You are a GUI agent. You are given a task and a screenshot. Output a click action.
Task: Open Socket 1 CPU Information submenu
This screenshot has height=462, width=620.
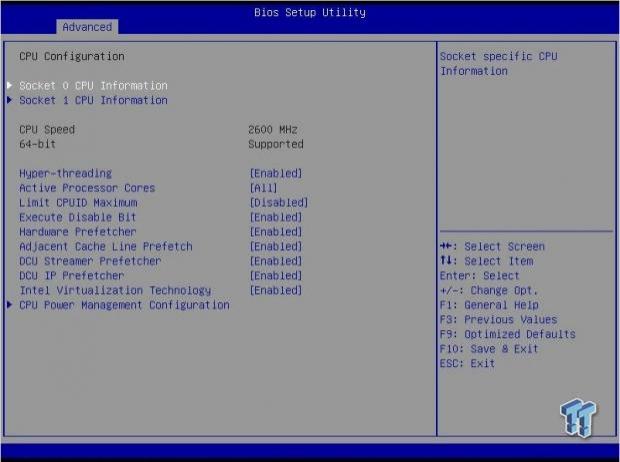click(93, 100)
